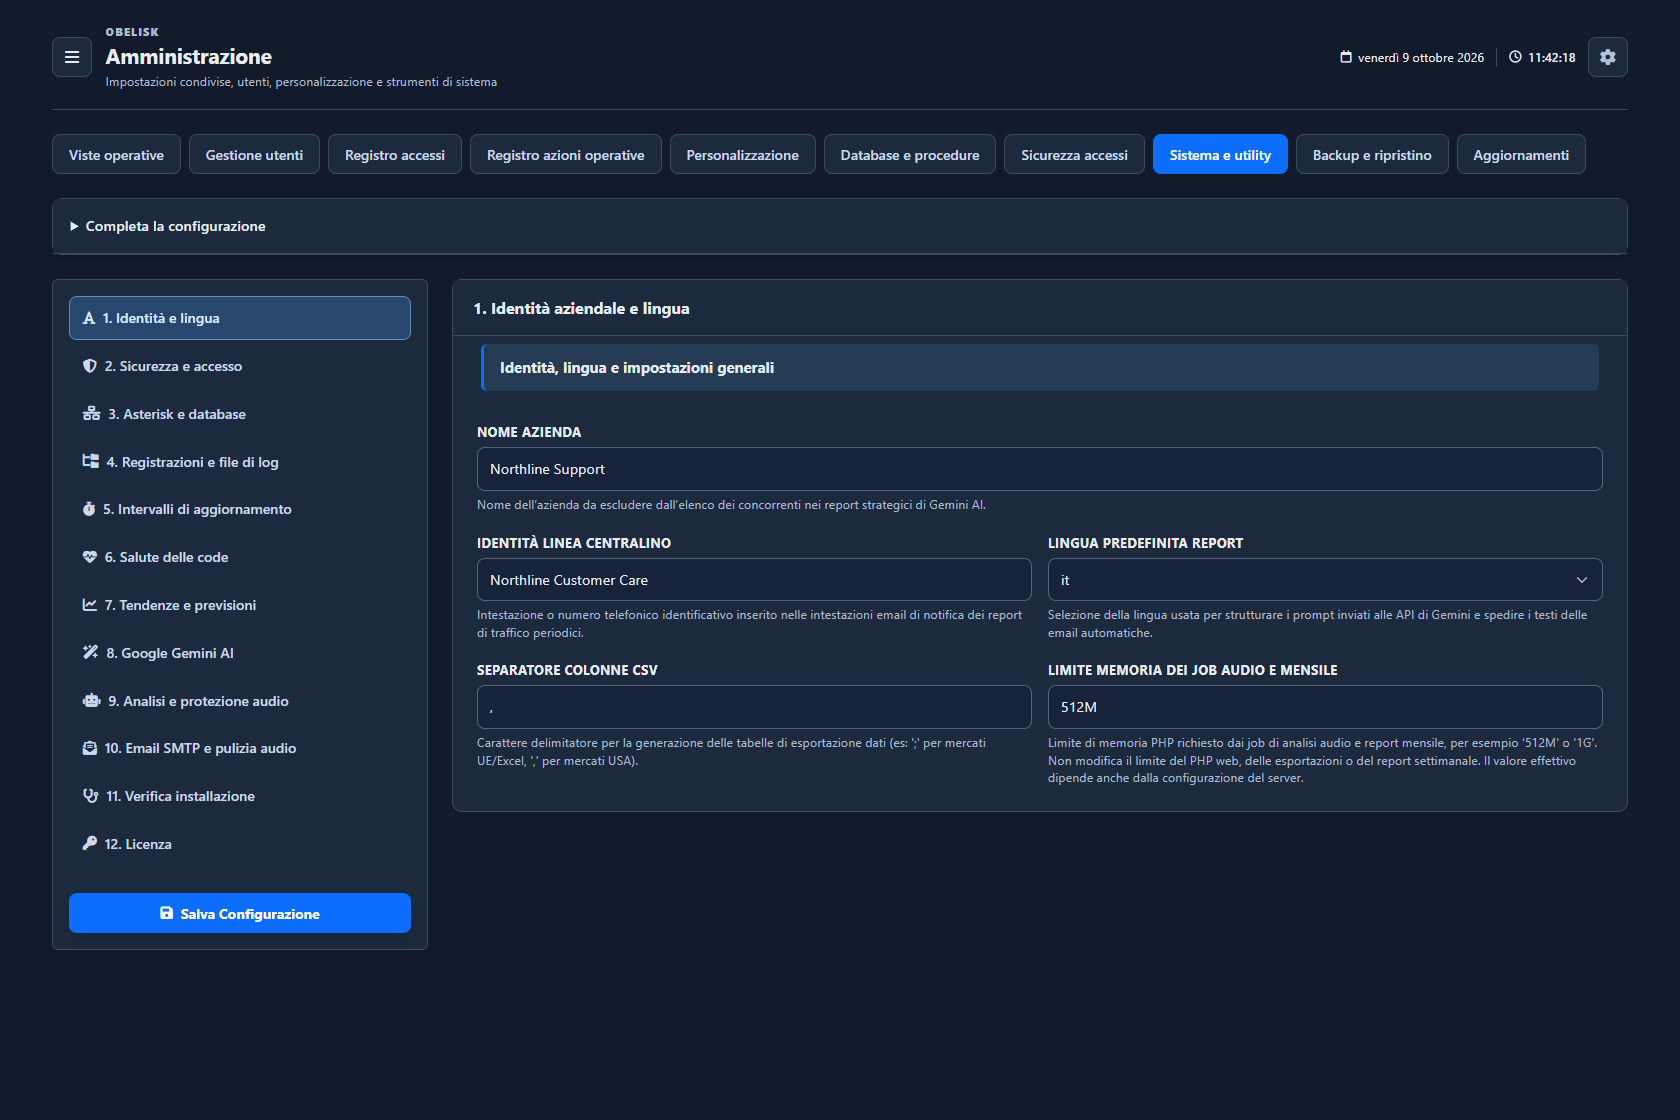Click the chart icon for Tendenze e previsioni
Viewport: 1680px width, 1120px height.
(x=90, y=605)
